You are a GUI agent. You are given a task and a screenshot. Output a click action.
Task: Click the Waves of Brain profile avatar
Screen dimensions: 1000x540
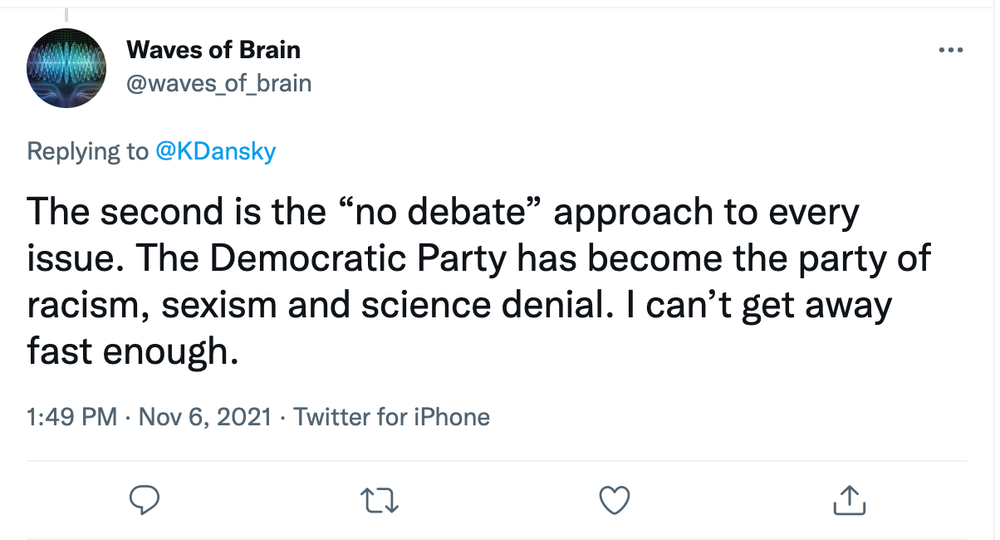pos(67,67)
